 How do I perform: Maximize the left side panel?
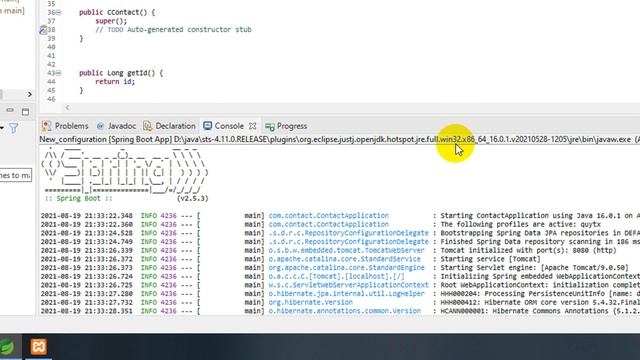coord(25,112)
